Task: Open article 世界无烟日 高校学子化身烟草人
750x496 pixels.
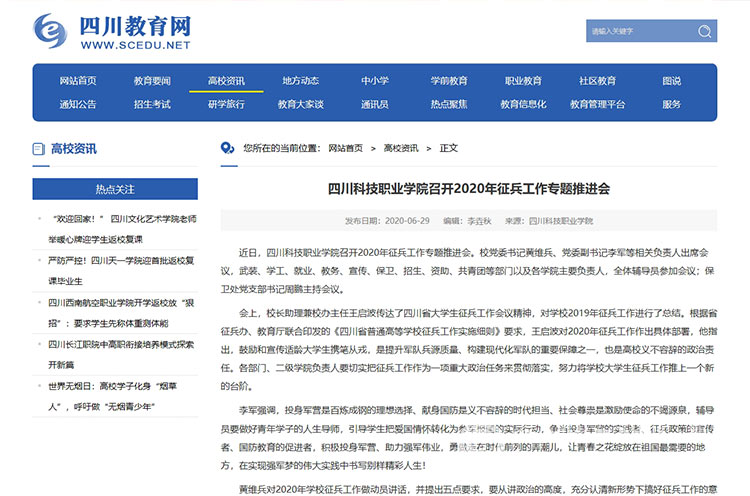Action: coord(112,396)
